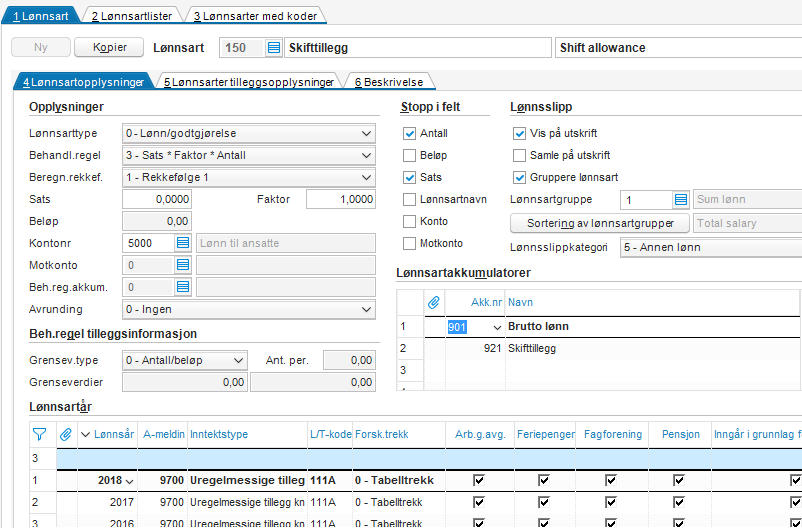Screen dimensions: 802x528
Task: Click the Lønnsart number field 150
Action: [242, 48]
